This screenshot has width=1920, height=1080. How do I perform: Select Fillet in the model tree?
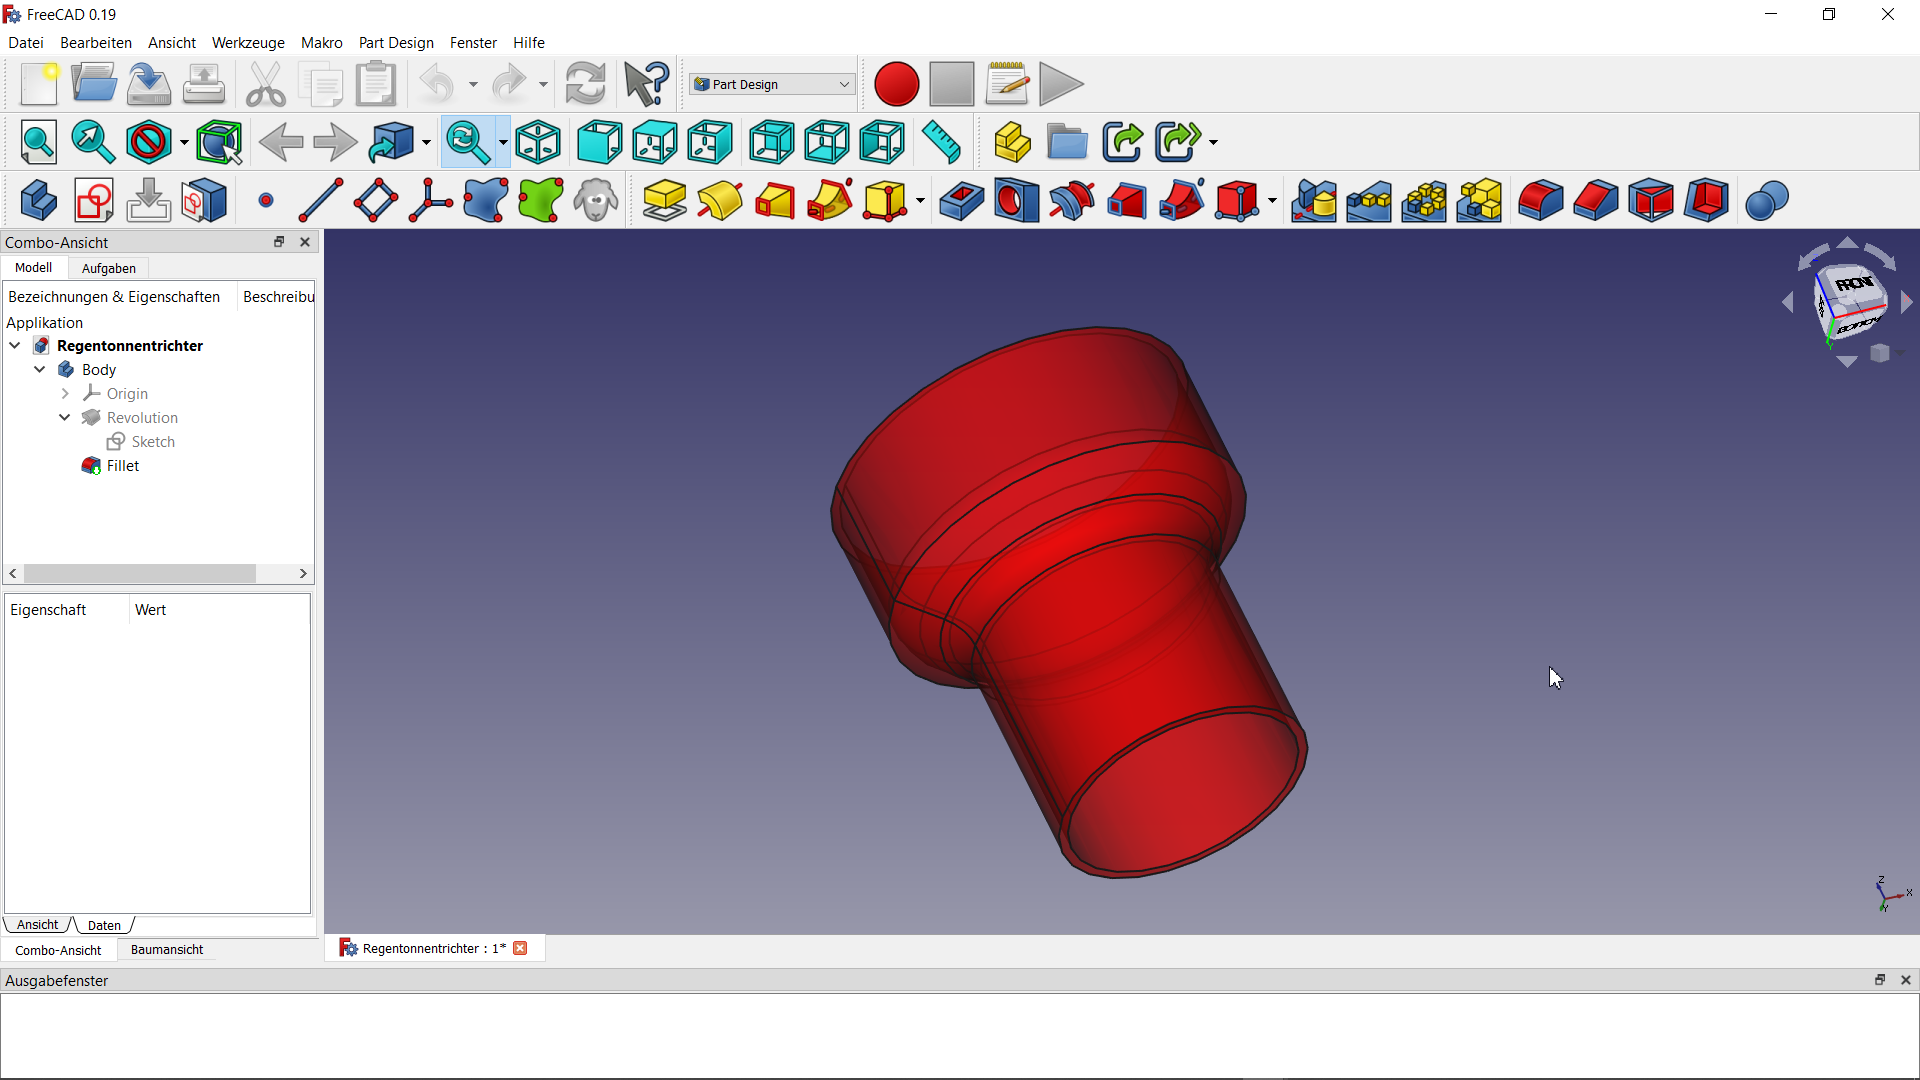point(122,466)
